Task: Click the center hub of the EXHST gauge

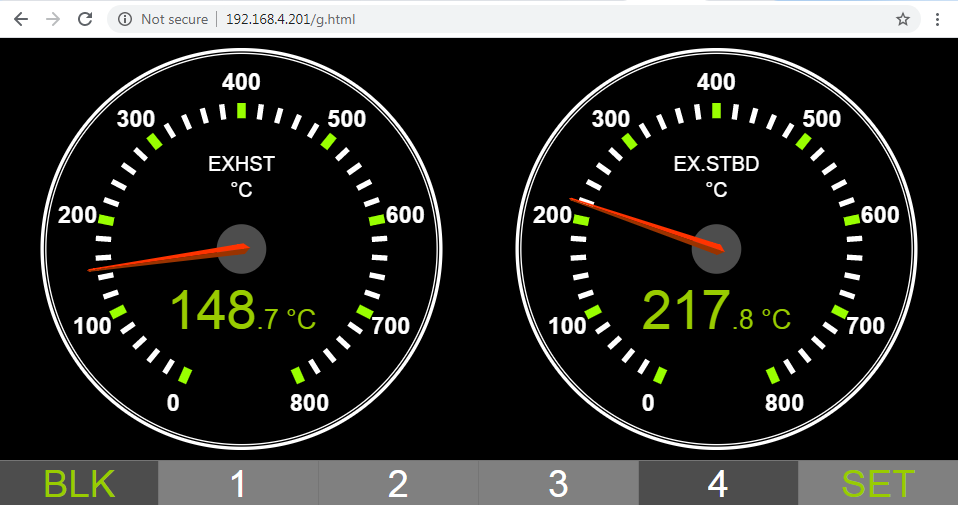Action: pos(242,249)
